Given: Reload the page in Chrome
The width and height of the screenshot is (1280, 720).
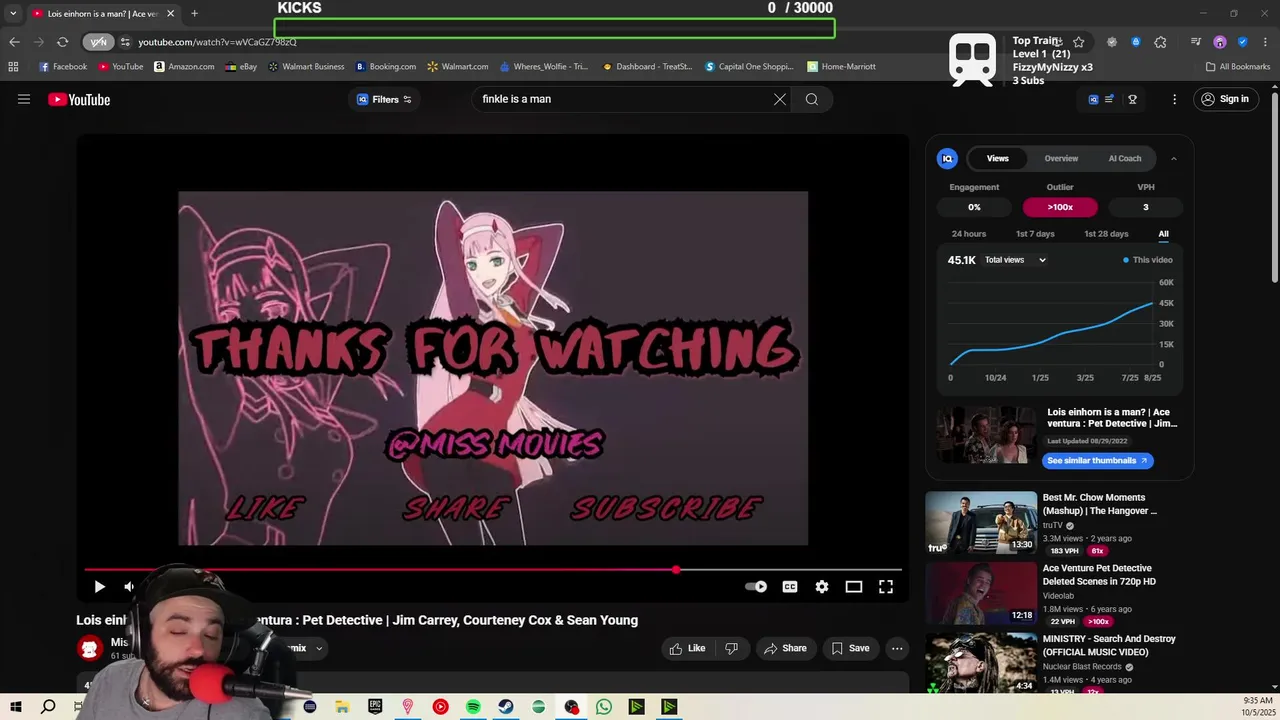Looking at the screenshot, I should (x=62, y=42).
